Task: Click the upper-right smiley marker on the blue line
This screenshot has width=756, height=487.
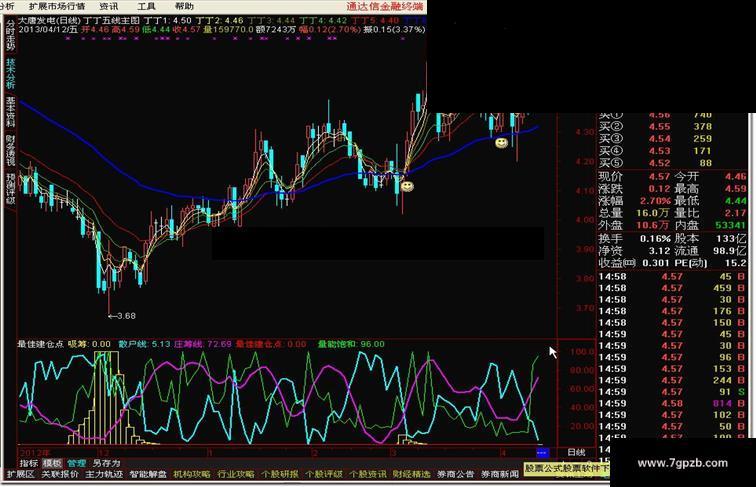Action: pos(501,143)
